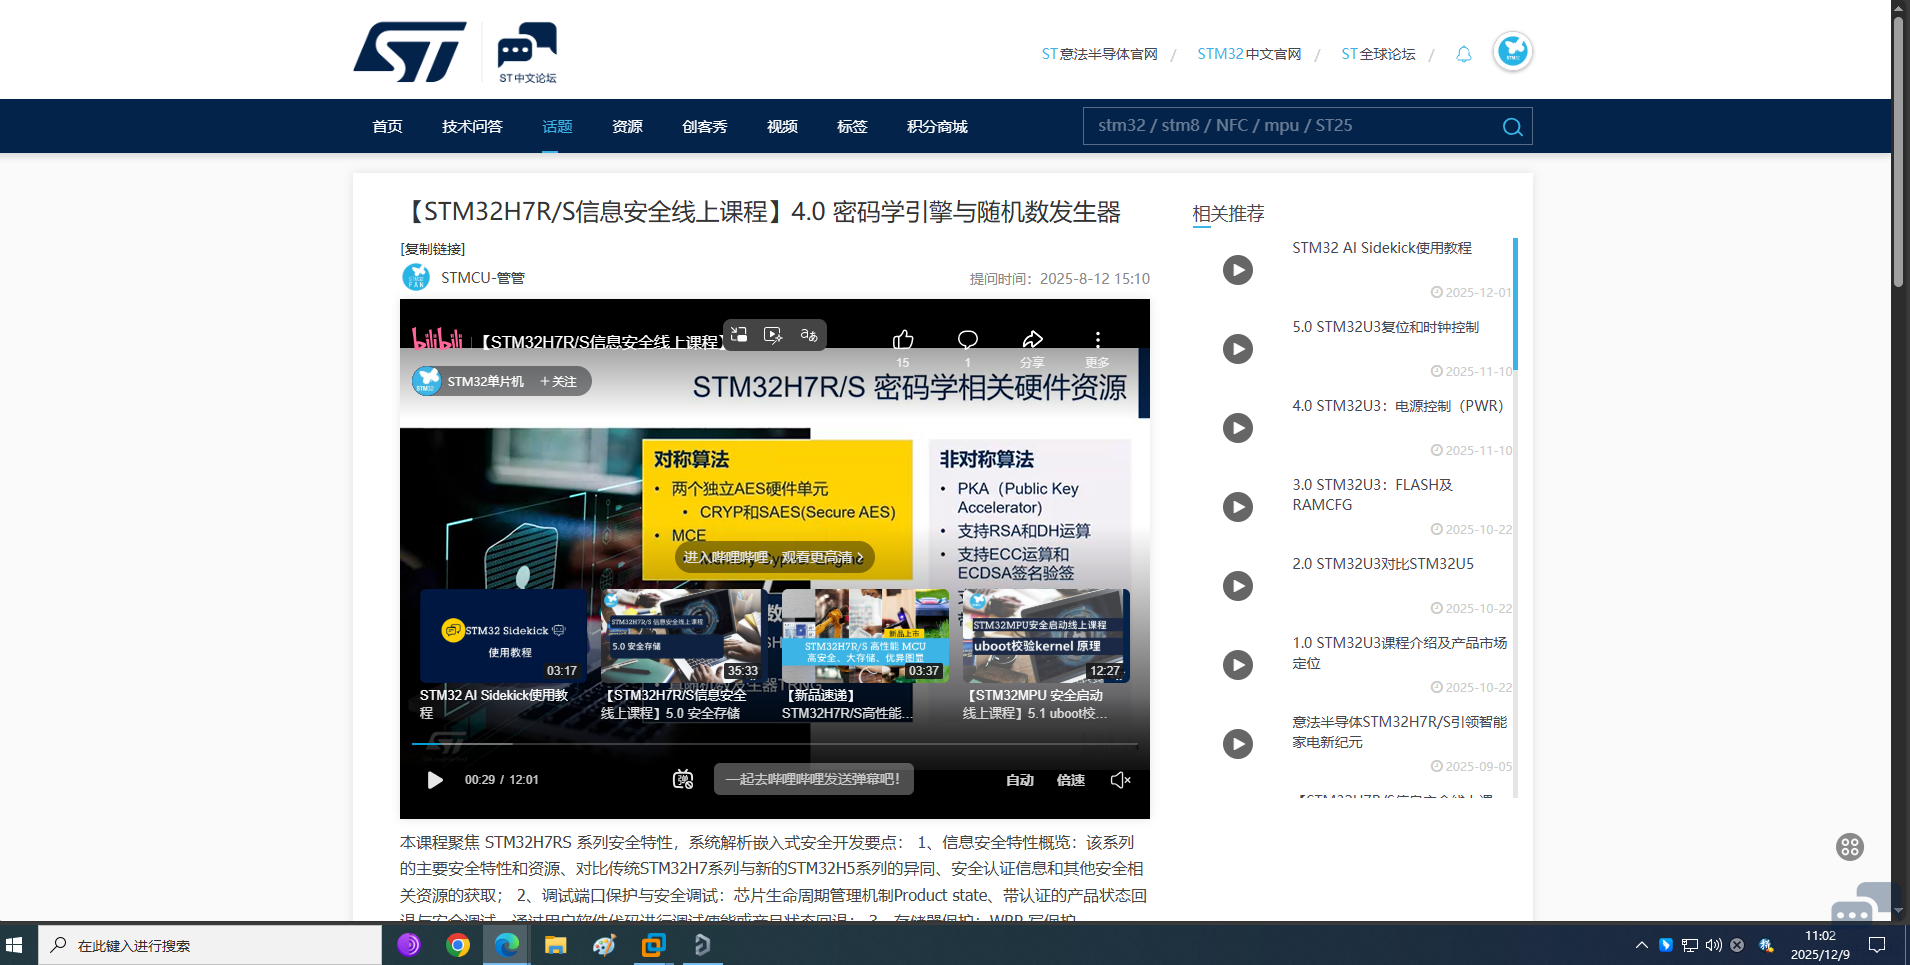Open 积分商城 in the navigation bar
Viewport: 1910px width, 965px height.
[937, 127]
